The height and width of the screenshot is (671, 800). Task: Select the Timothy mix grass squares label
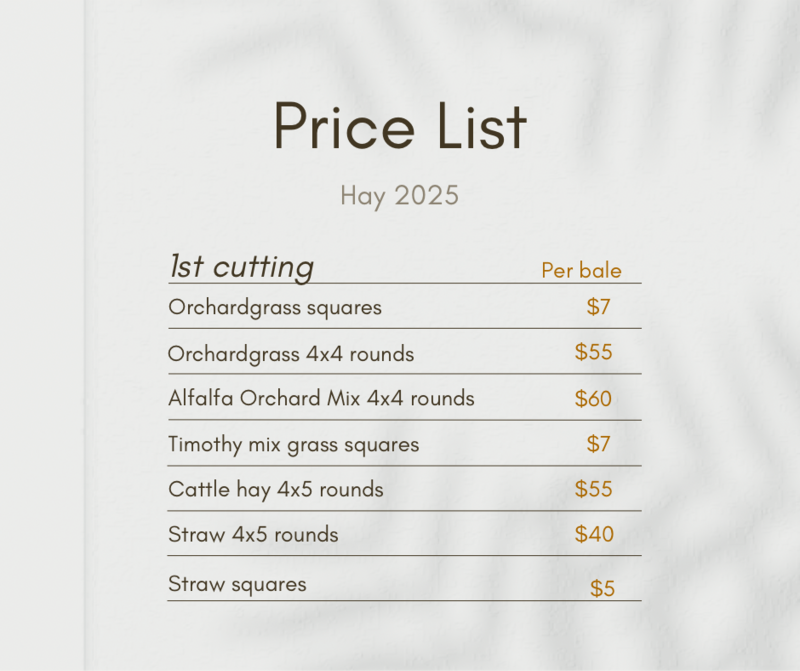pyautogui.click(x=294, y=444)
